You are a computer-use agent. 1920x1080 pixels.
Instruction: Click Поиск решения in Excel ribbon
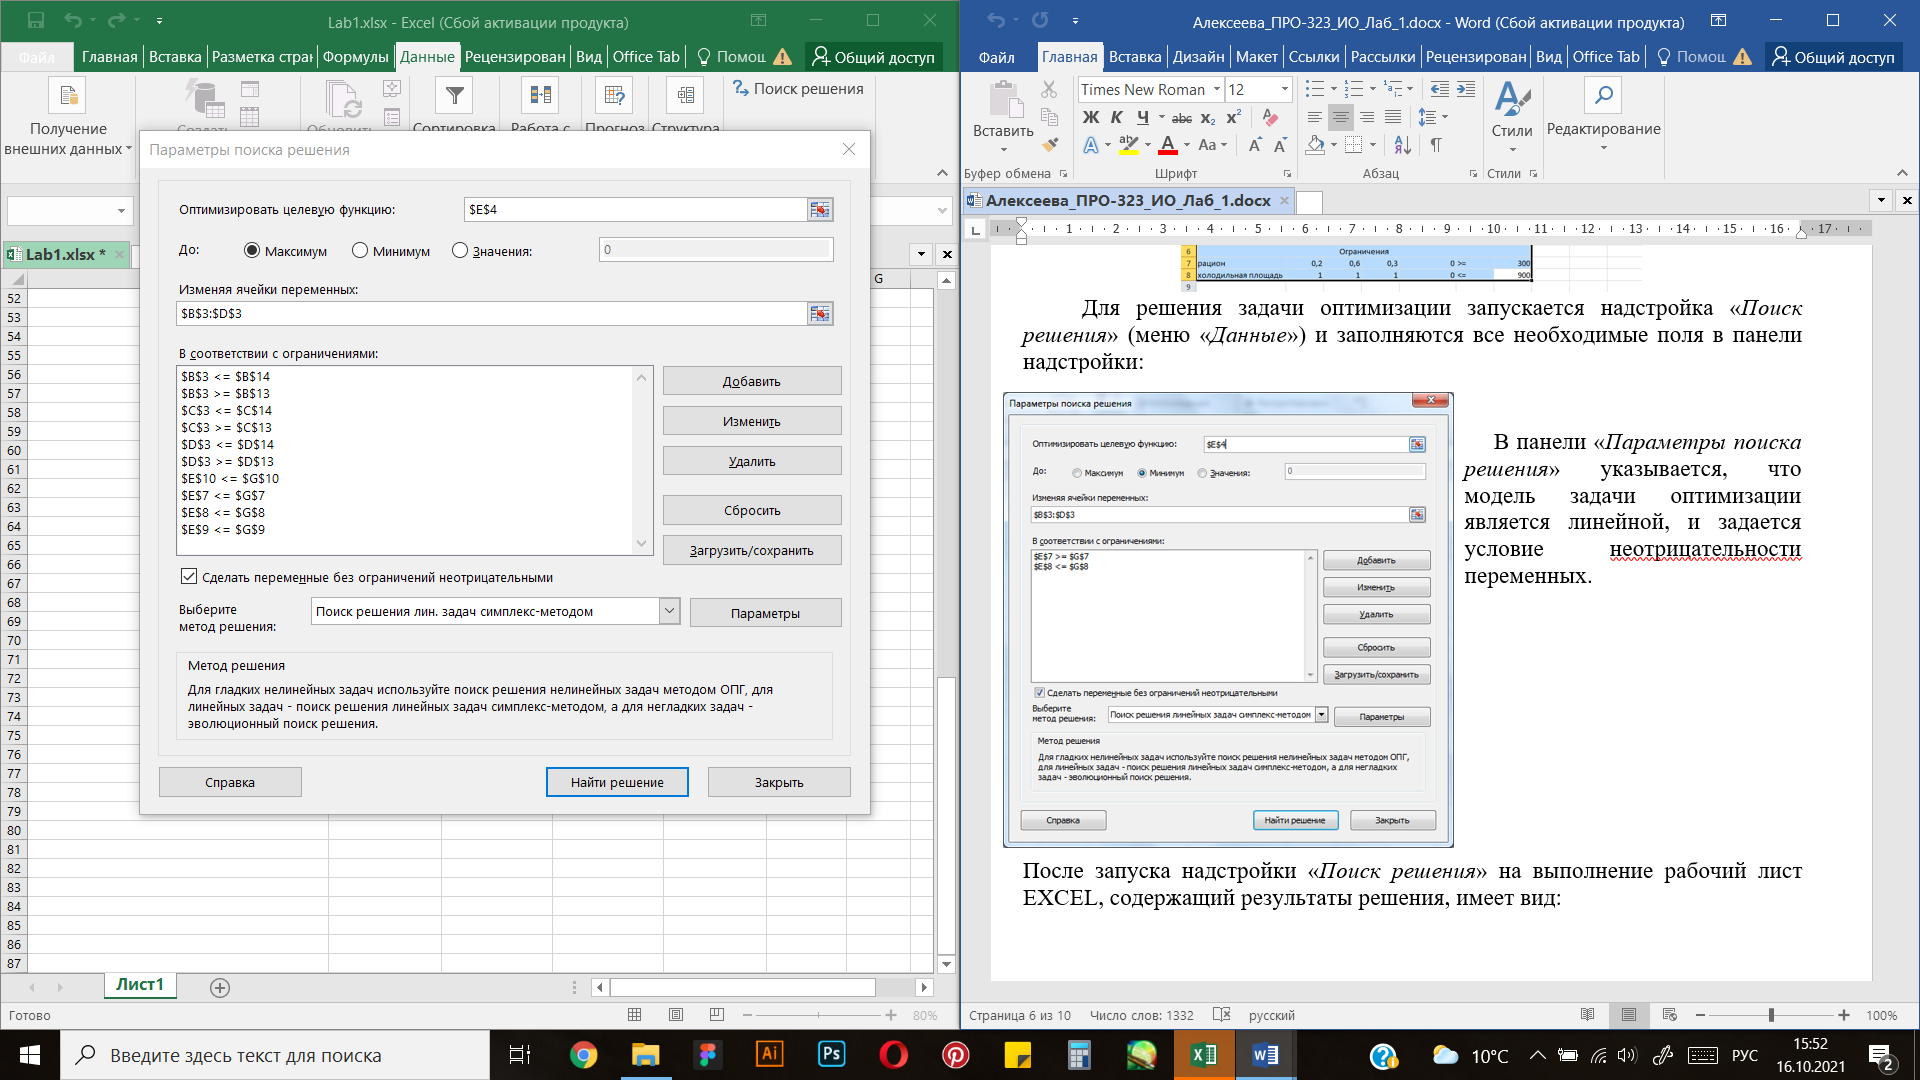798,89
